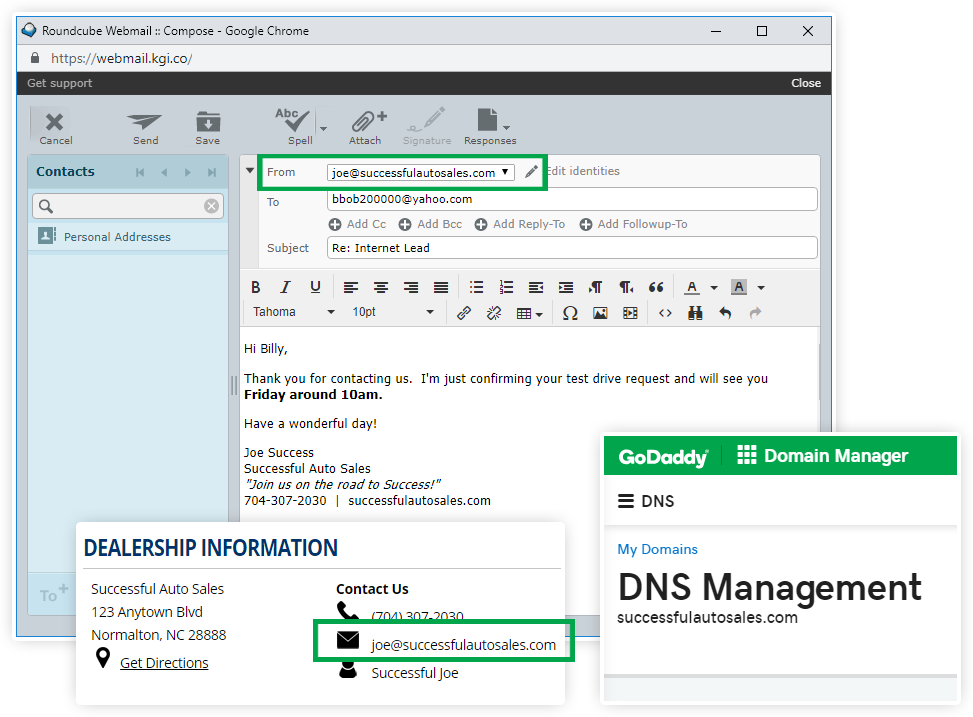Open find and replace with the binoculars icon
The height and width of the screenshot is (717, 973).
695,313
